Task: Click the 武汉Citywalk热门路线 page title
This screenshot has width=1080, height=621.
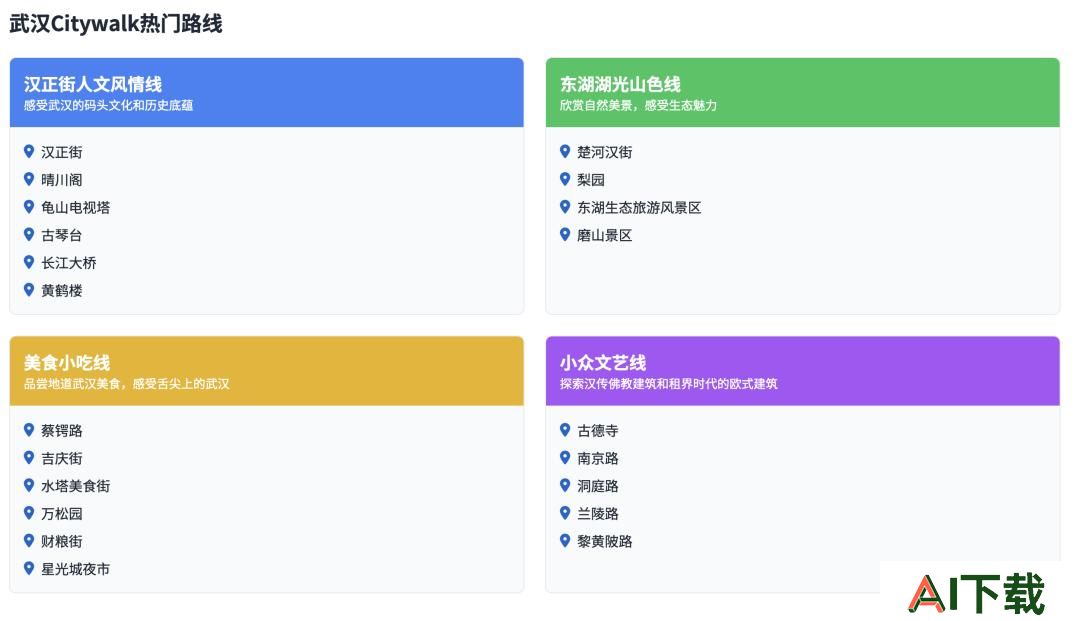Action: (116, 23)
